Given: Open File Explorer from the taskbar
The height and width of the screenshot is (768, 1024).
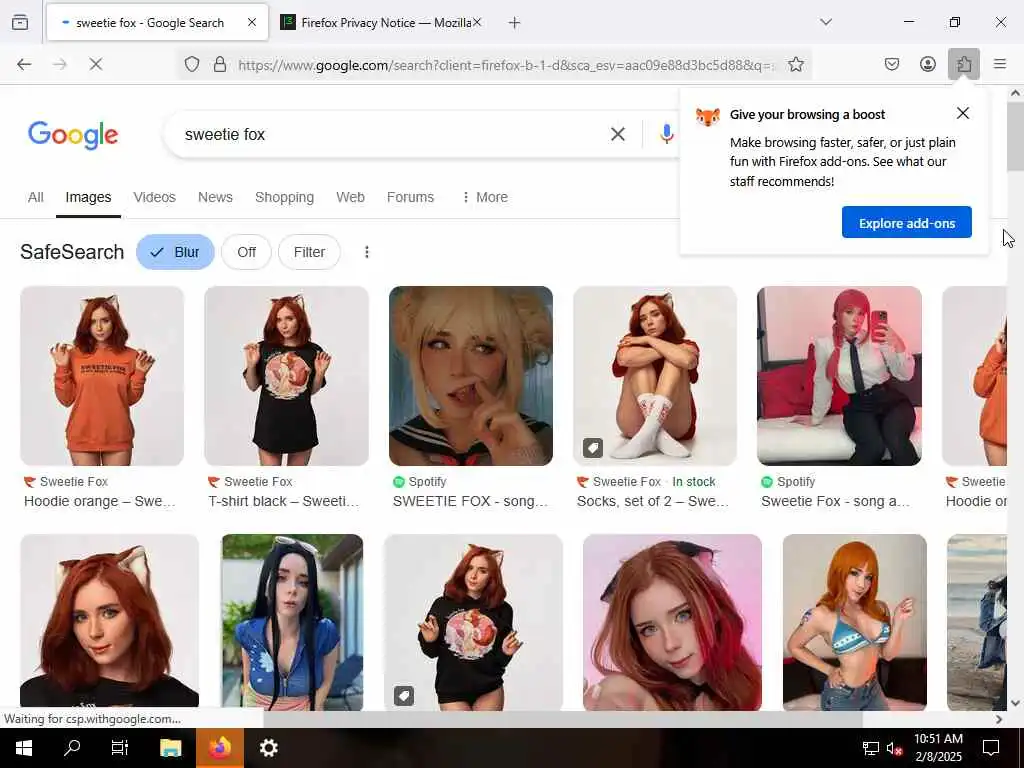Looking at the screenshot, I should pos(170,748).
